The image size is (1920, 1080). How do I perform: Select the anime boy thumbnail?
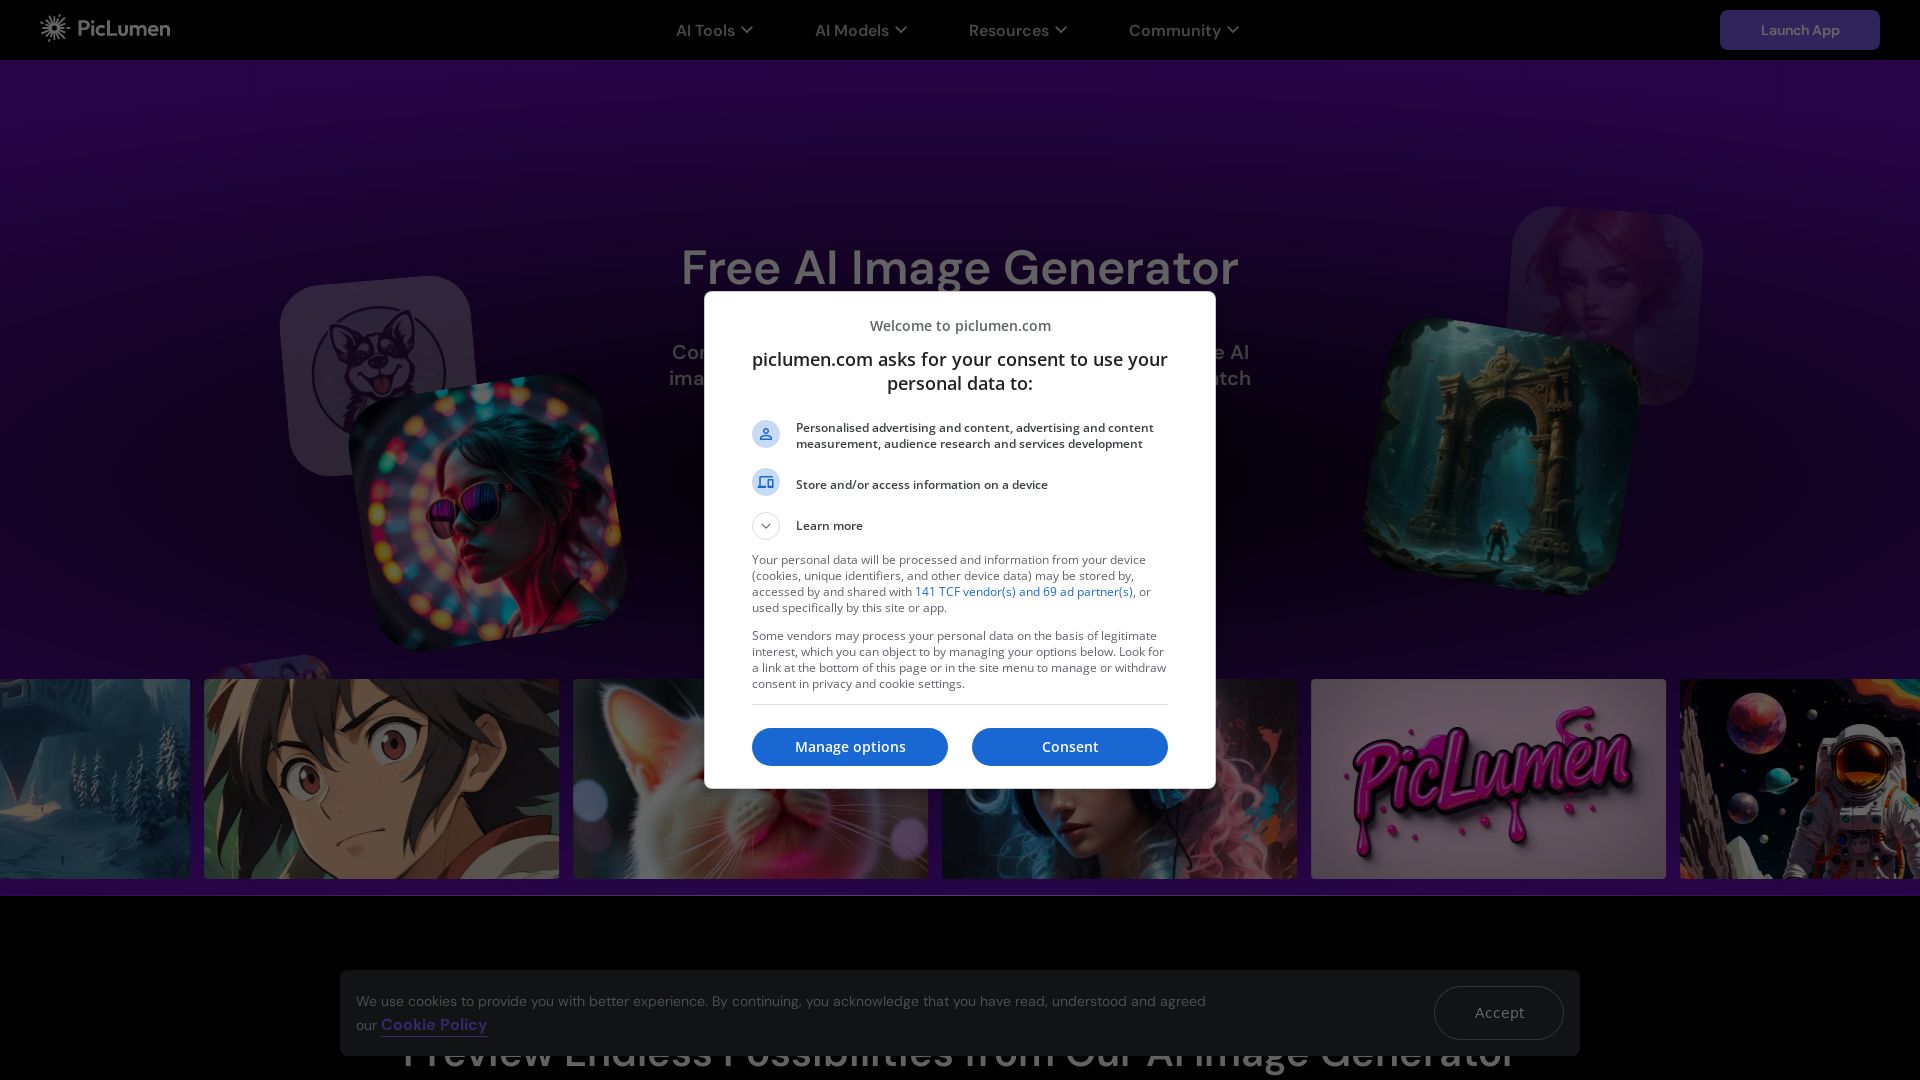pyautogui.click(x=381, y=779)
